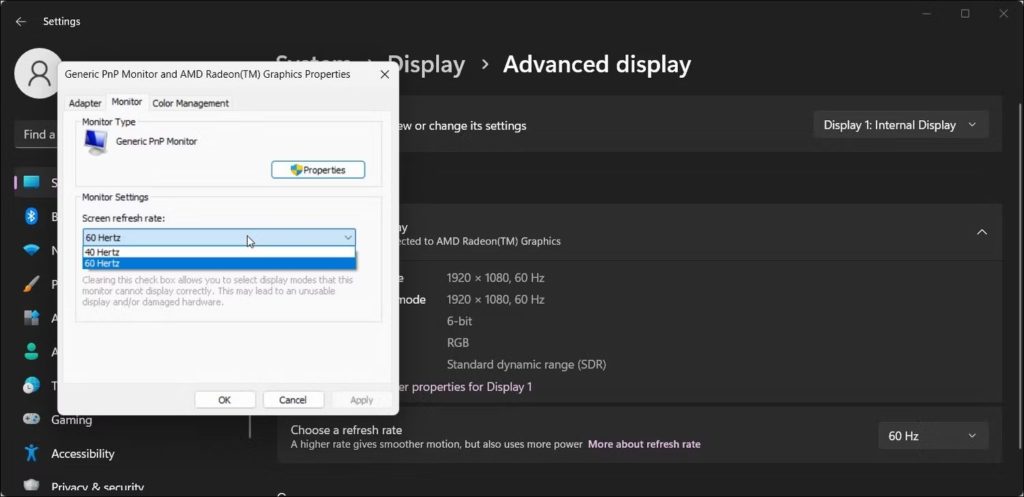Open the Display 1: Internal Display dropdown
This screenshot has height=497, width=1024.
(901, 125)
